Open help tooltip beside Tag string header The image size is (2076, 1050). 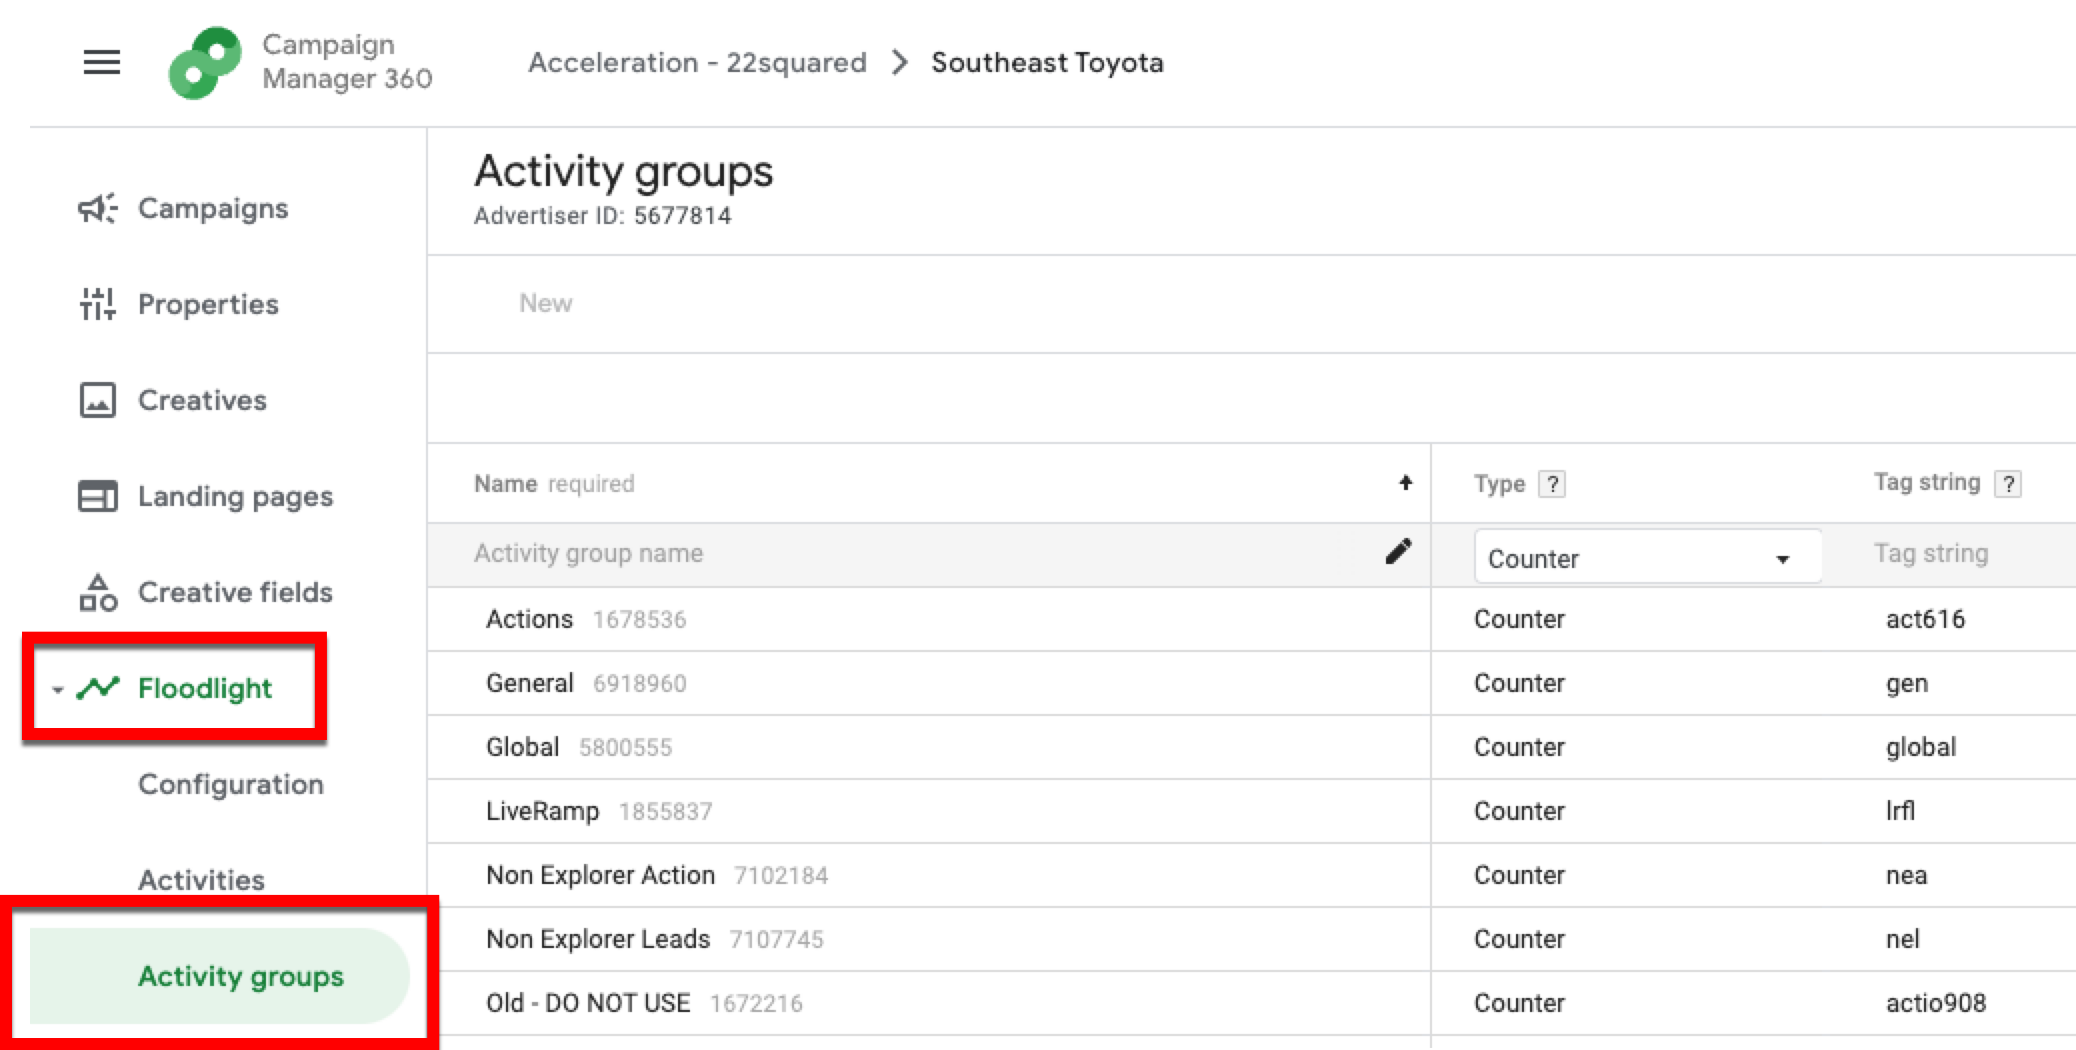tap(2008, 484)
